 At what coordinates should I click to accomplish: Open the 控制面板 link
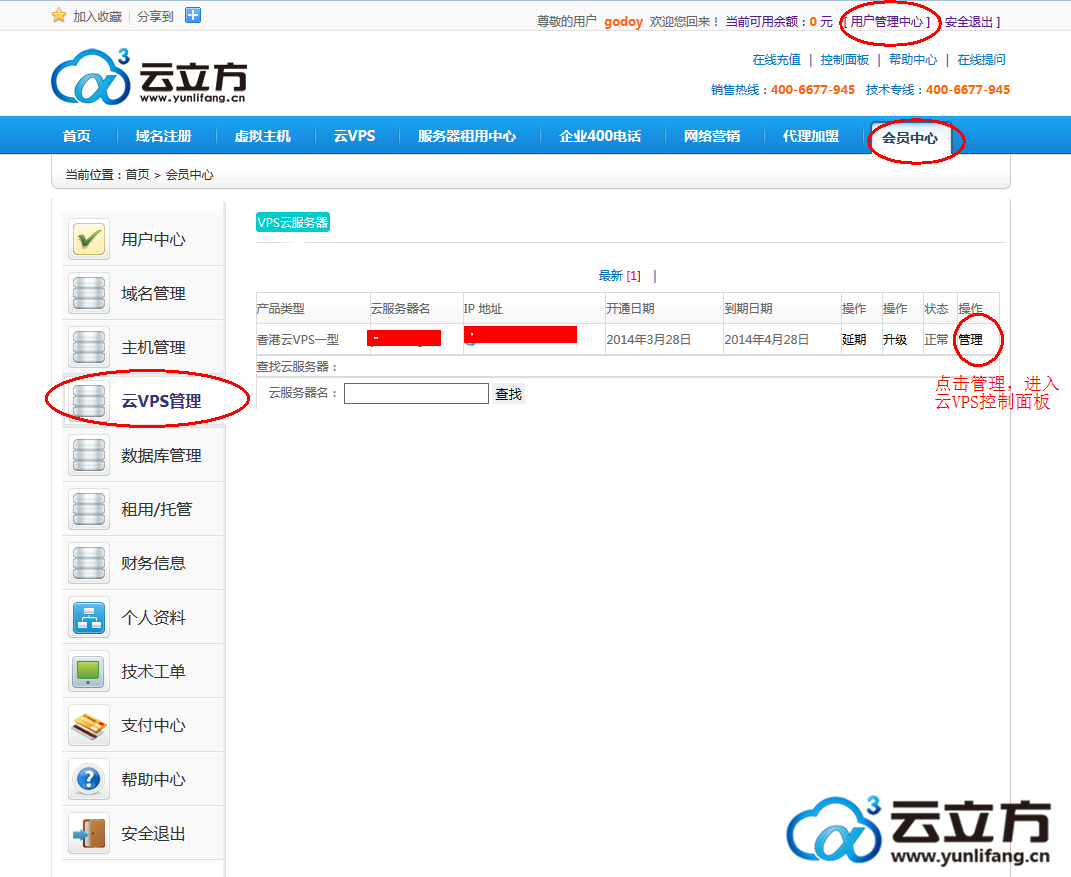844,59
